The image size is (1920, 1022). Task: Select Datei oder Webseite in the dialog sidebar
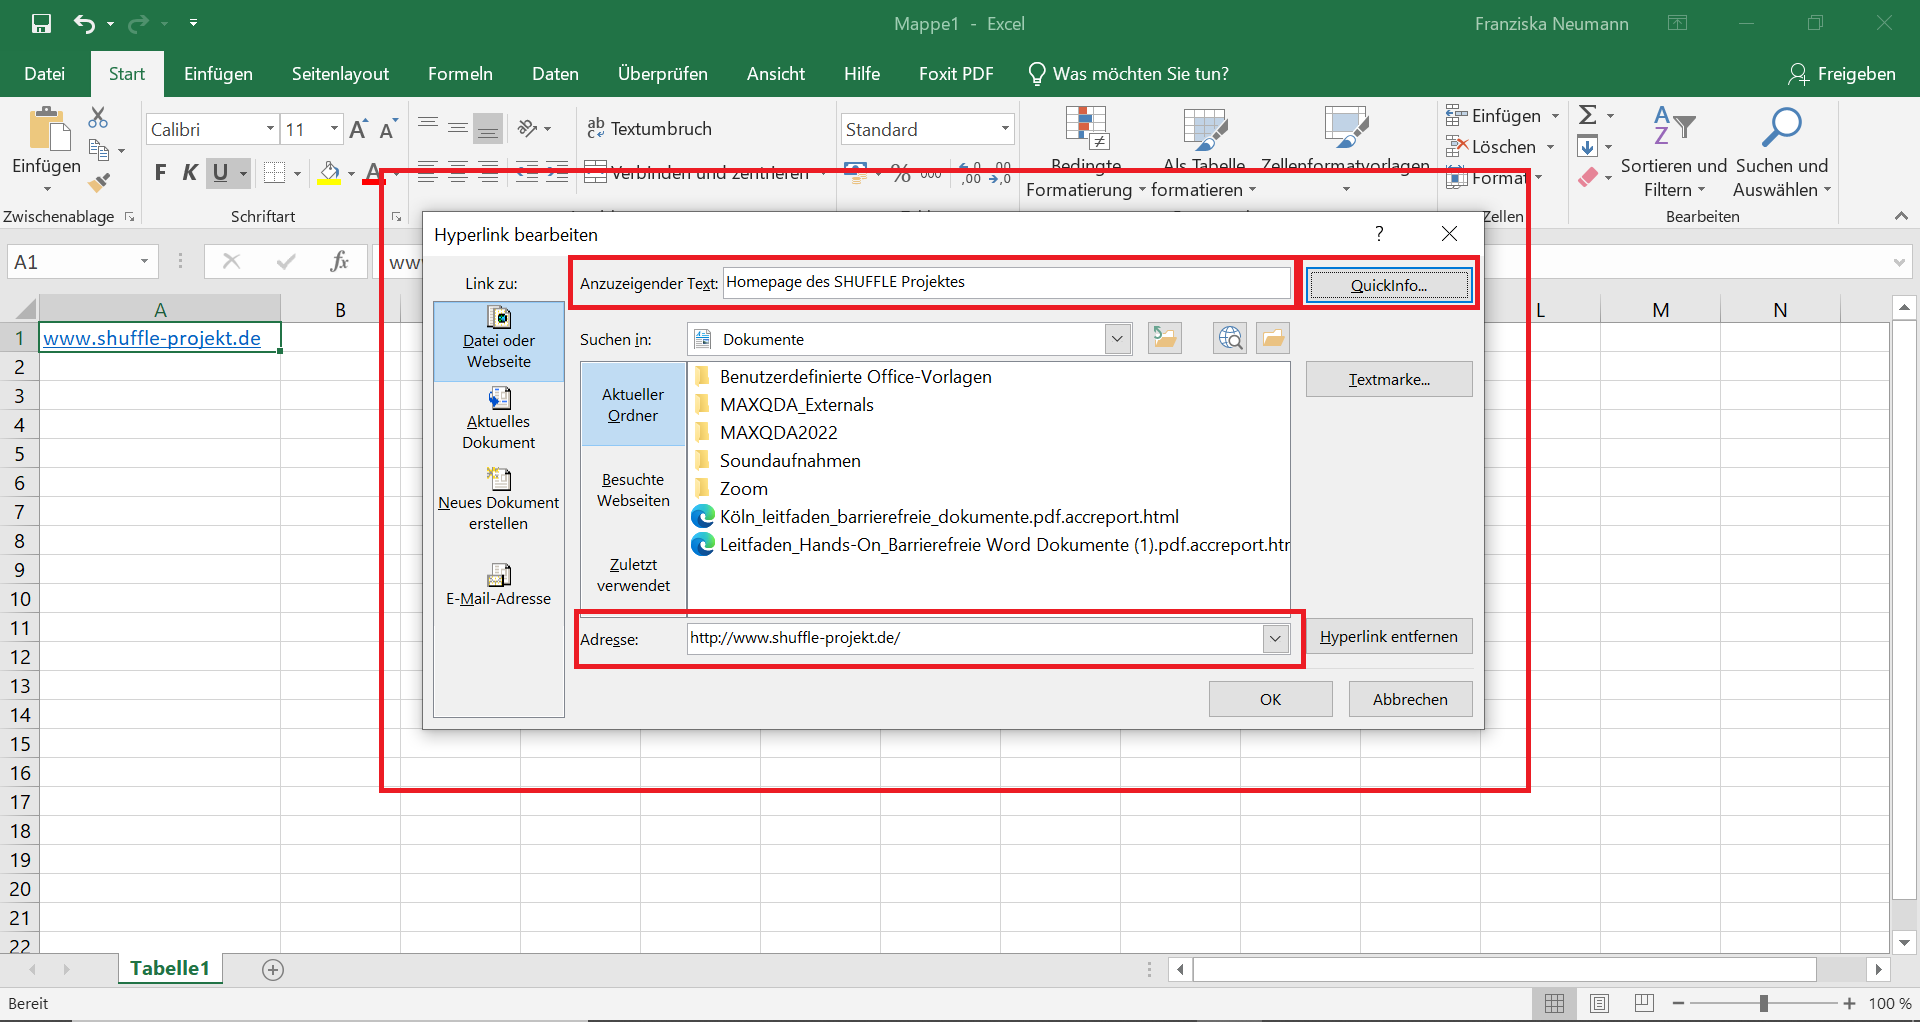(498, 340)
